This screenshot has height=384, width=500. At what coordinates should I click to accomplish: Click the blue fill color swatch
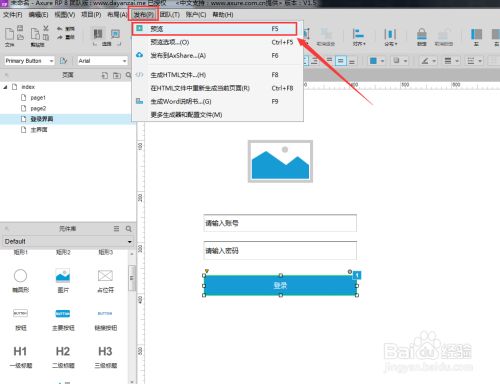click(x=373, y=61)
